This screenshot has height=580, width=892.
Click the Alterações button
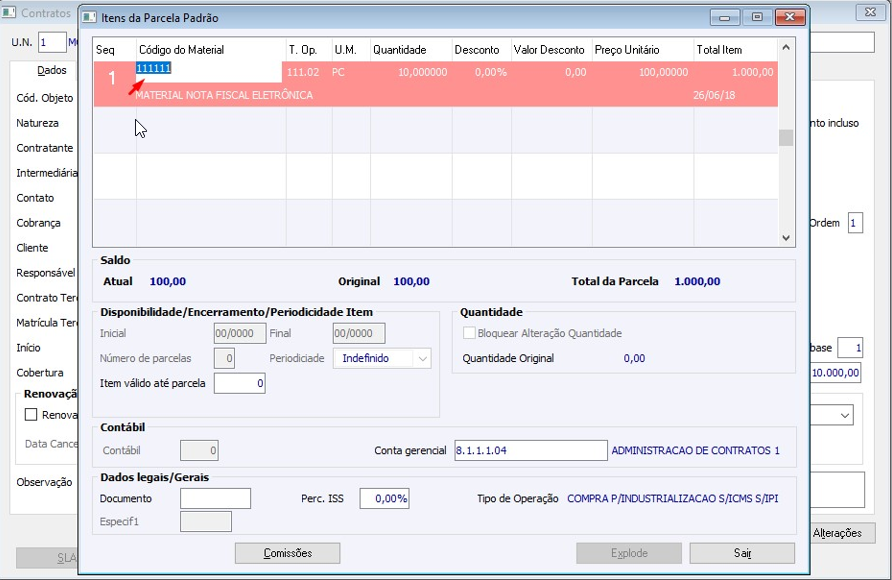click(837, 533)
